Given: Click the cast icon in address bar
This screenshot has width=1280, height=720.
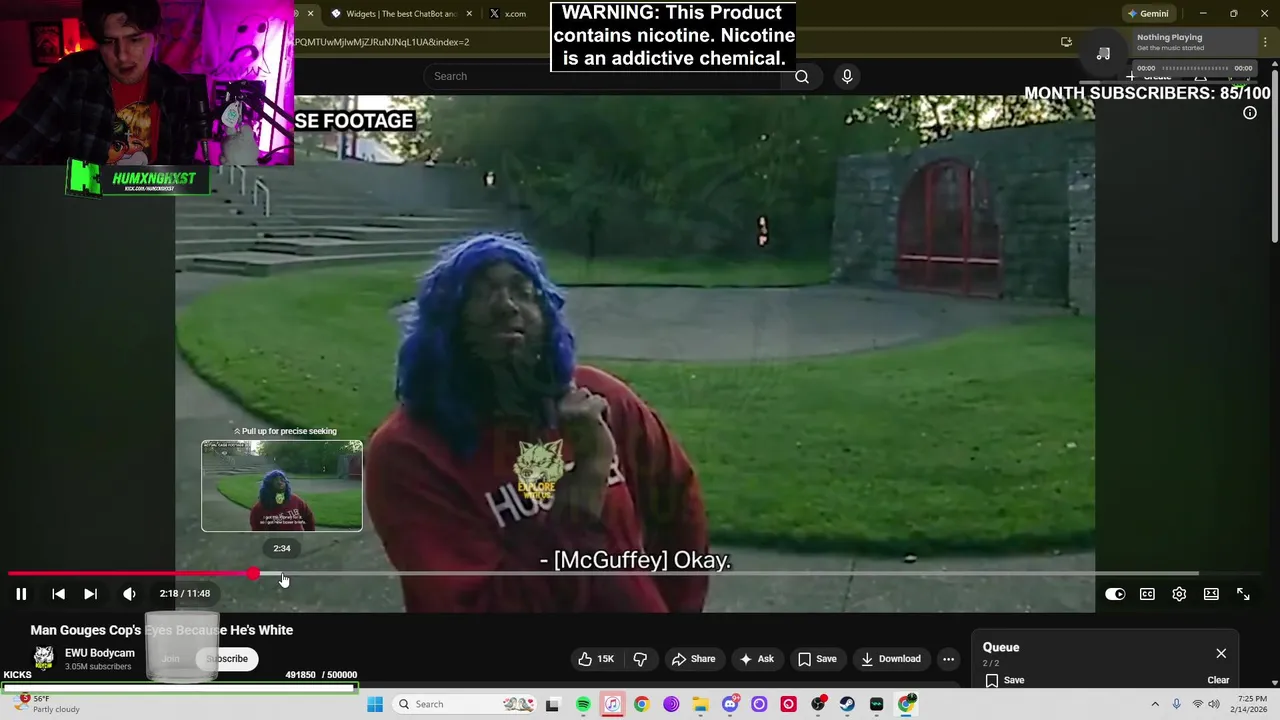Looking at the screenshot, I should click(x=1066, y=42).
